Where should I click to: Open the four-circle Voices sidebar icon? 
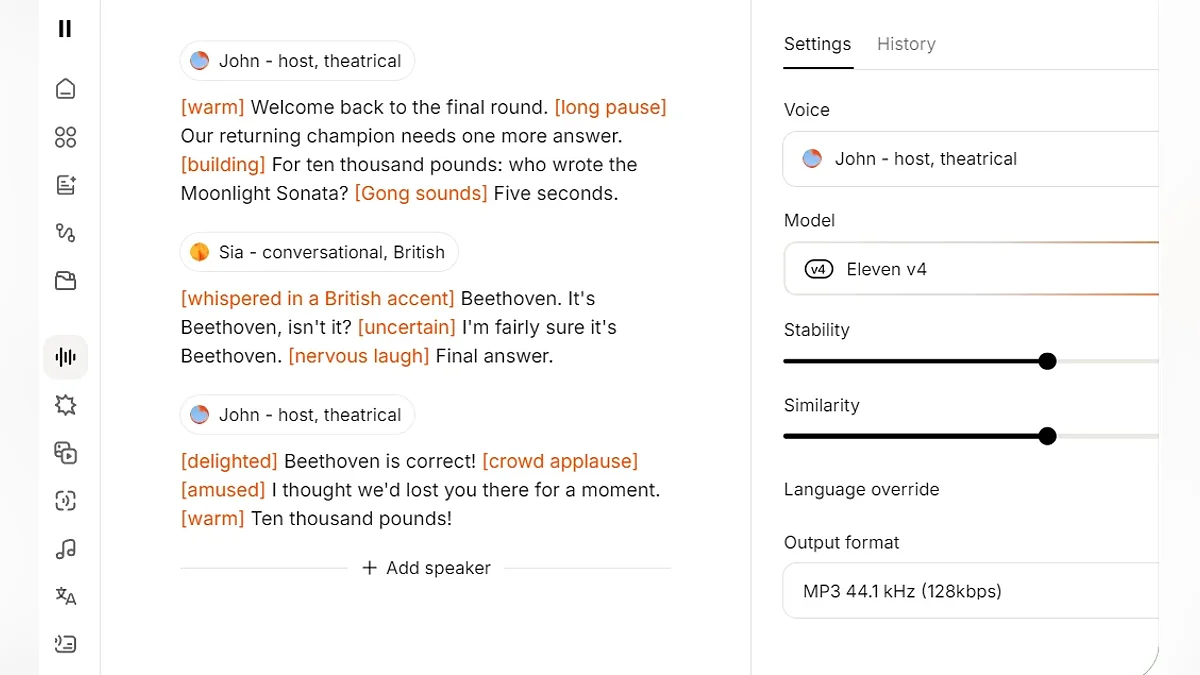[65, 137]
